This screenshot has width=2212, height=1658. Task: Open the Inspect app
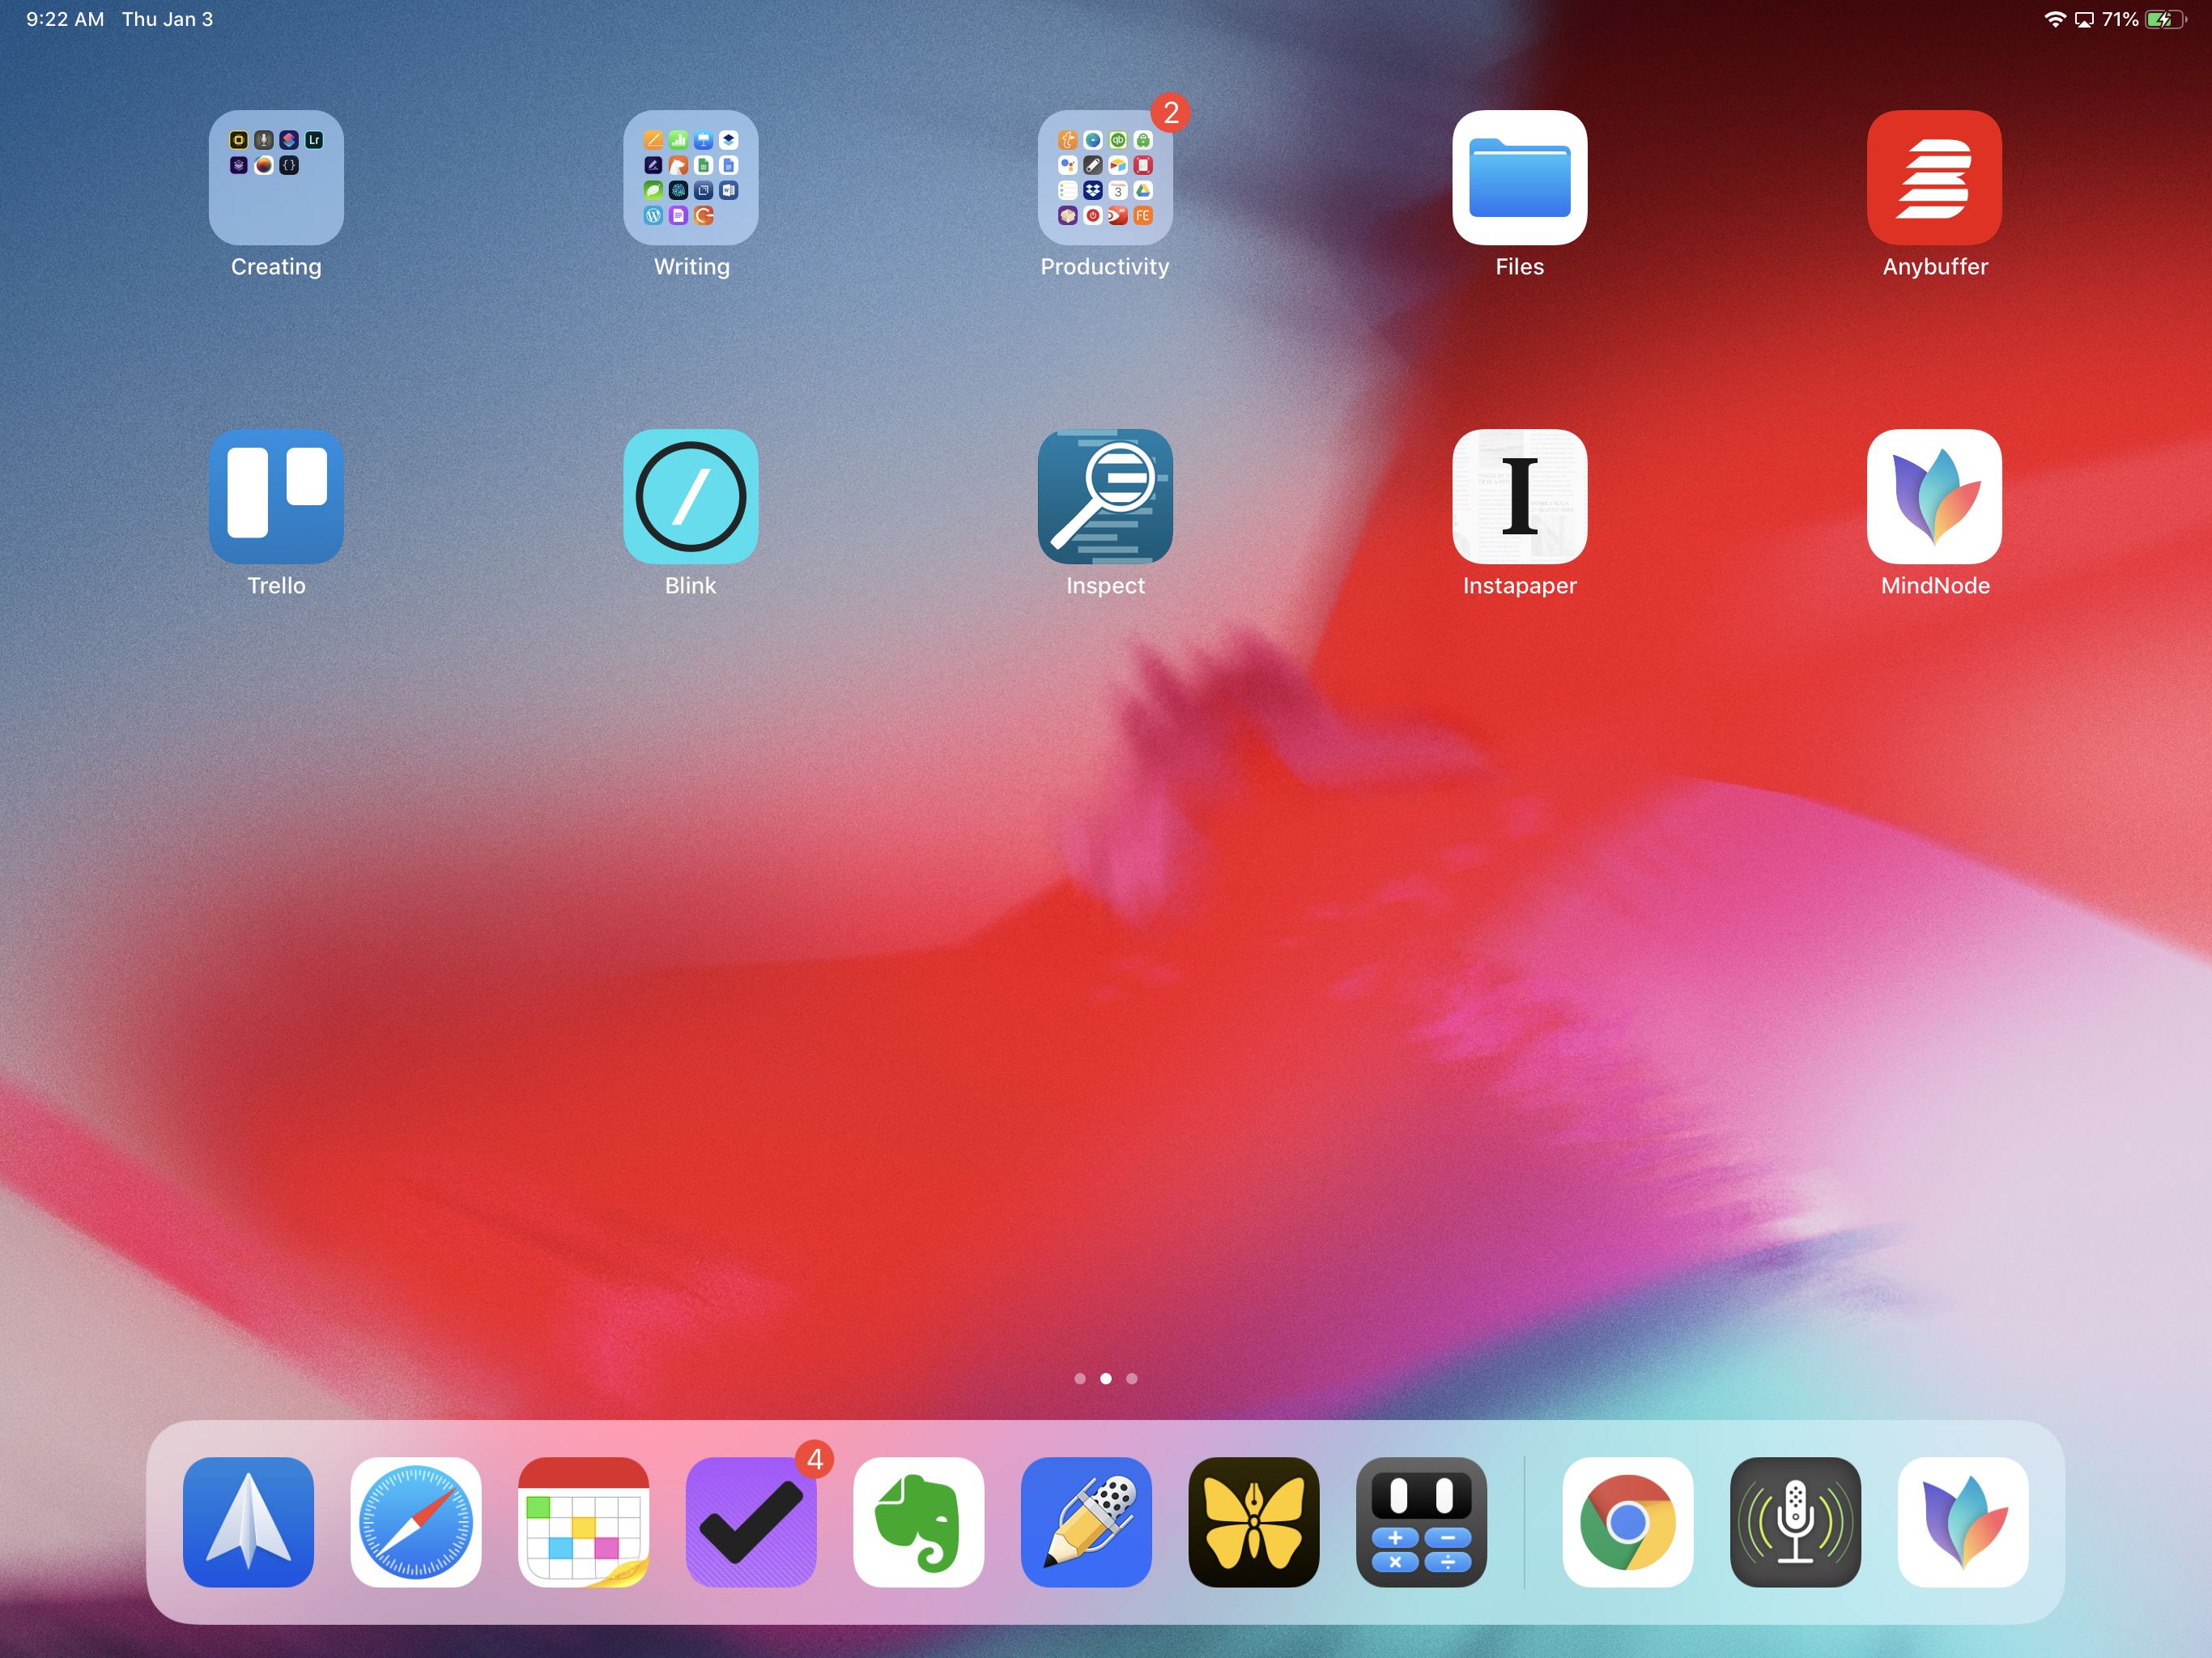[x=1105, y=496]
